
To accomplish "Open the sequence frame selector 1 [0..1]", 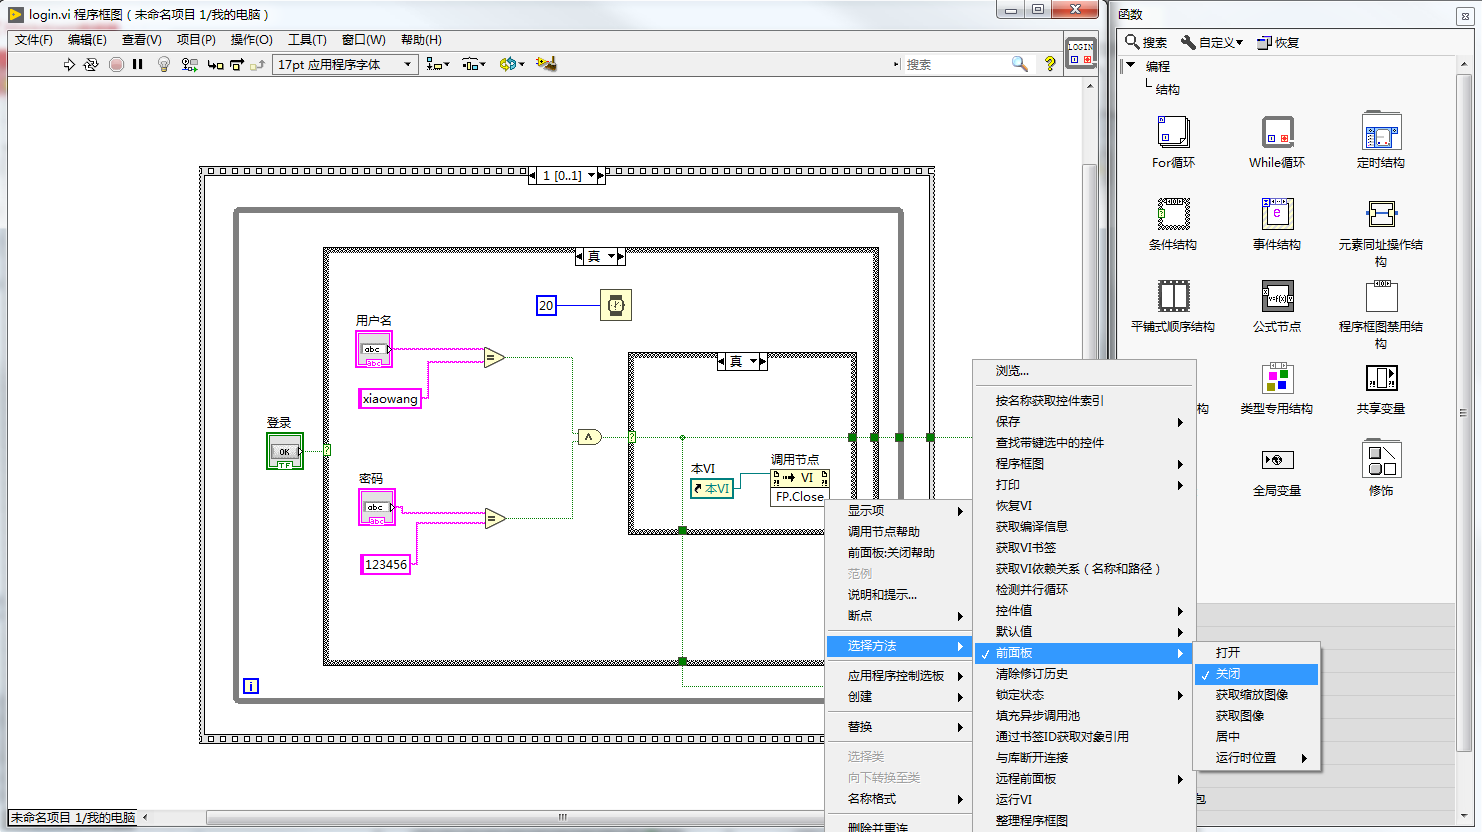I will [567, 175].
